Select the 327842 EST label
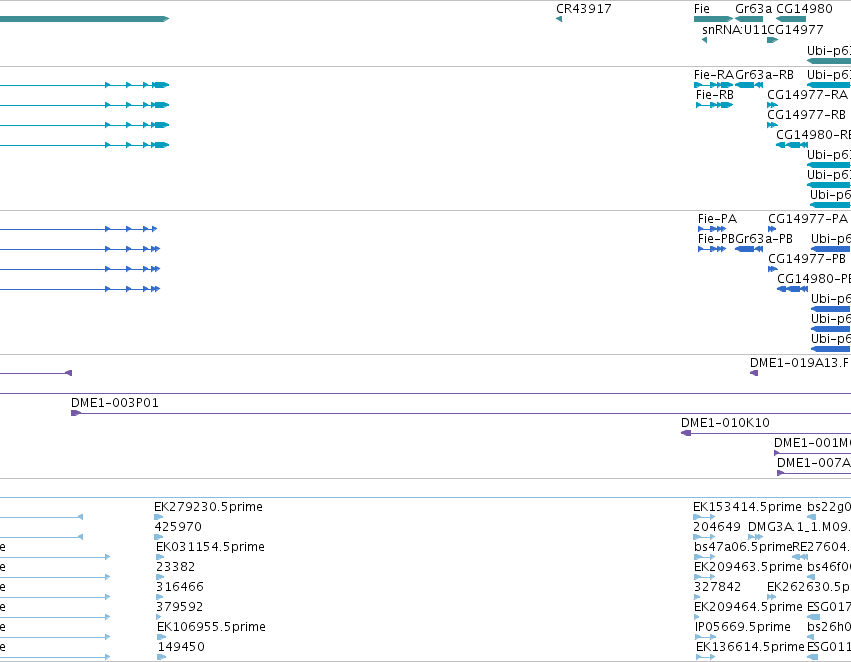Screen dimensions: 851x662 click(x=717, y=587)
